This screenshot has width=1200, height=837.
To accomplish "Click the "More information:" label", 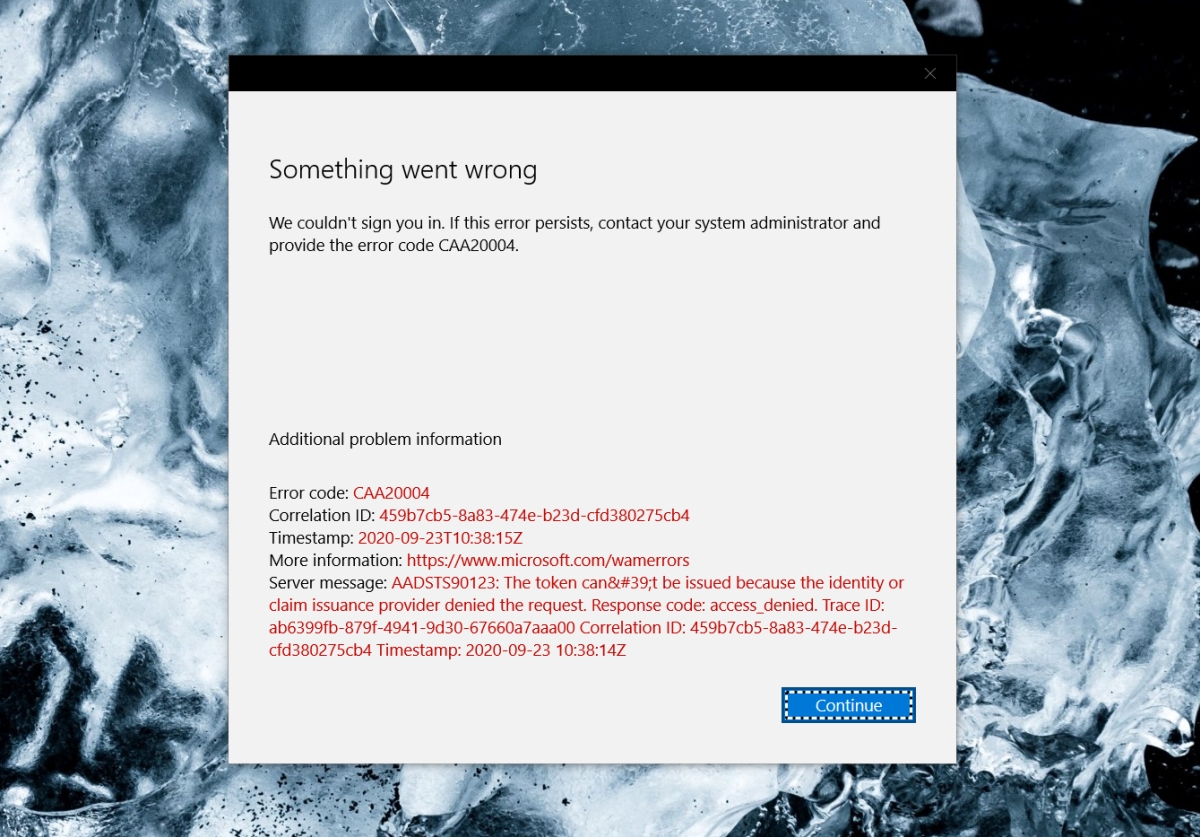I will (336, 560).
